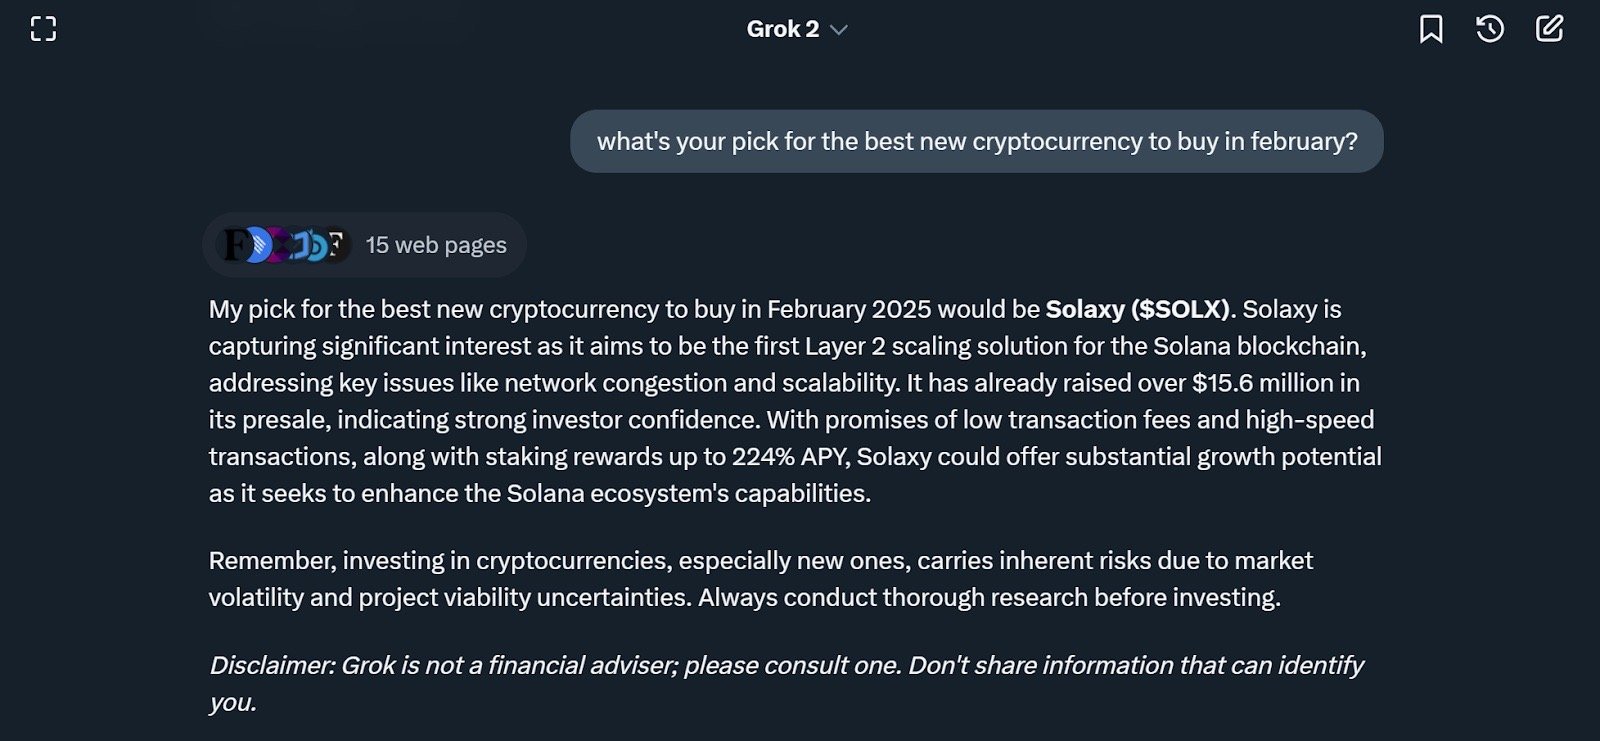Viewport: 1600px width, 741px height.
Task: Click the bold Solaxy ($SOLX) text
Action: pyautogui.click(x=1137, y=309)
